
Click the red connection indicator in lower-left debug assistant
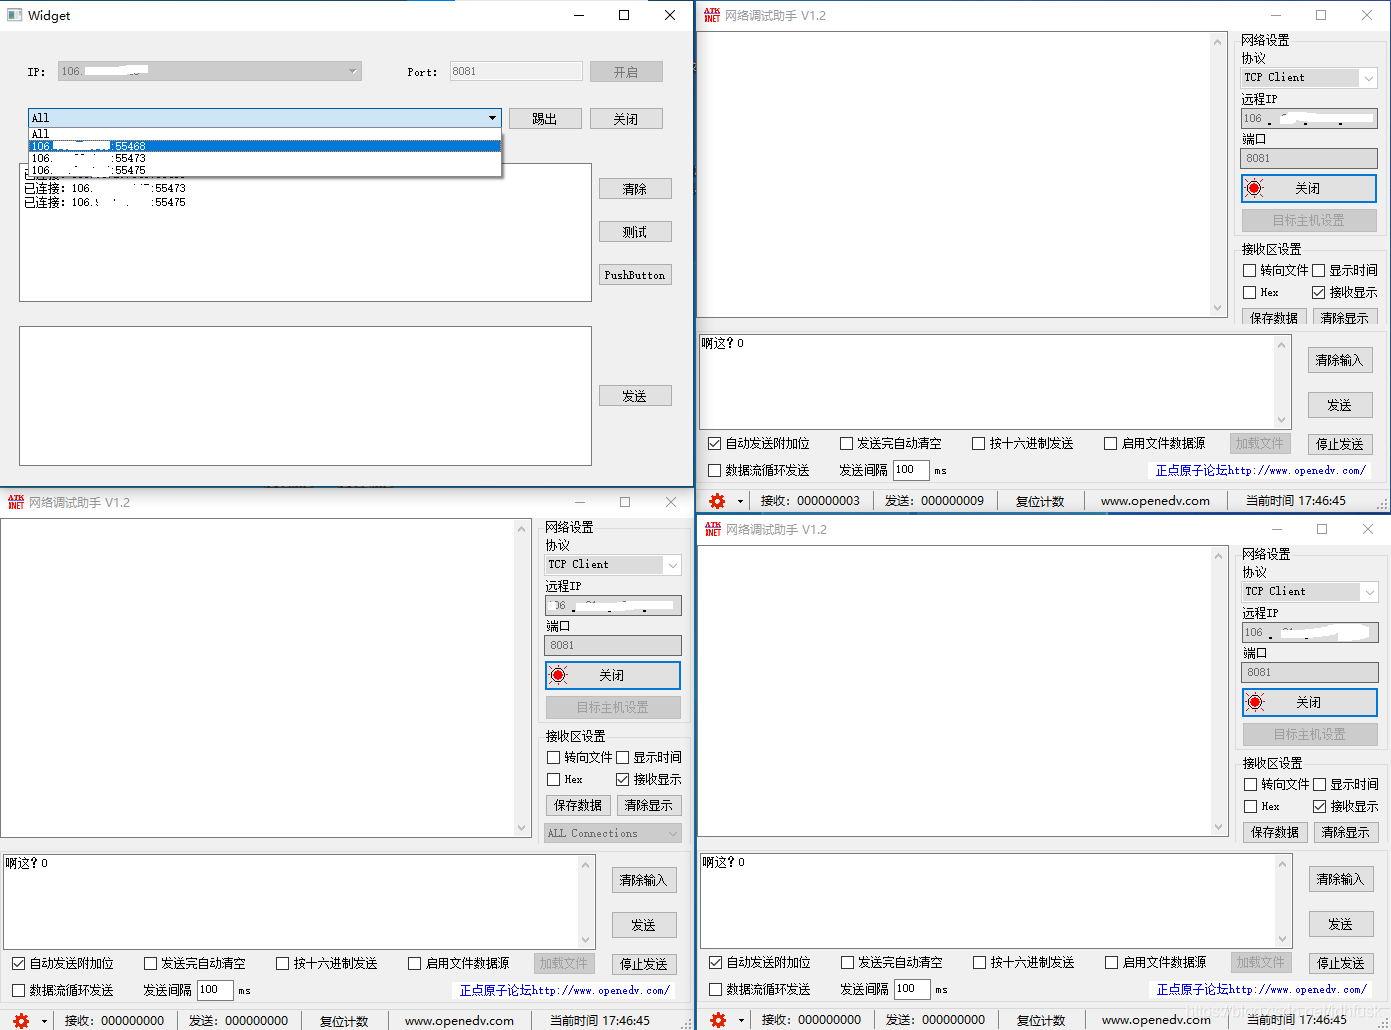click(559, 675)
